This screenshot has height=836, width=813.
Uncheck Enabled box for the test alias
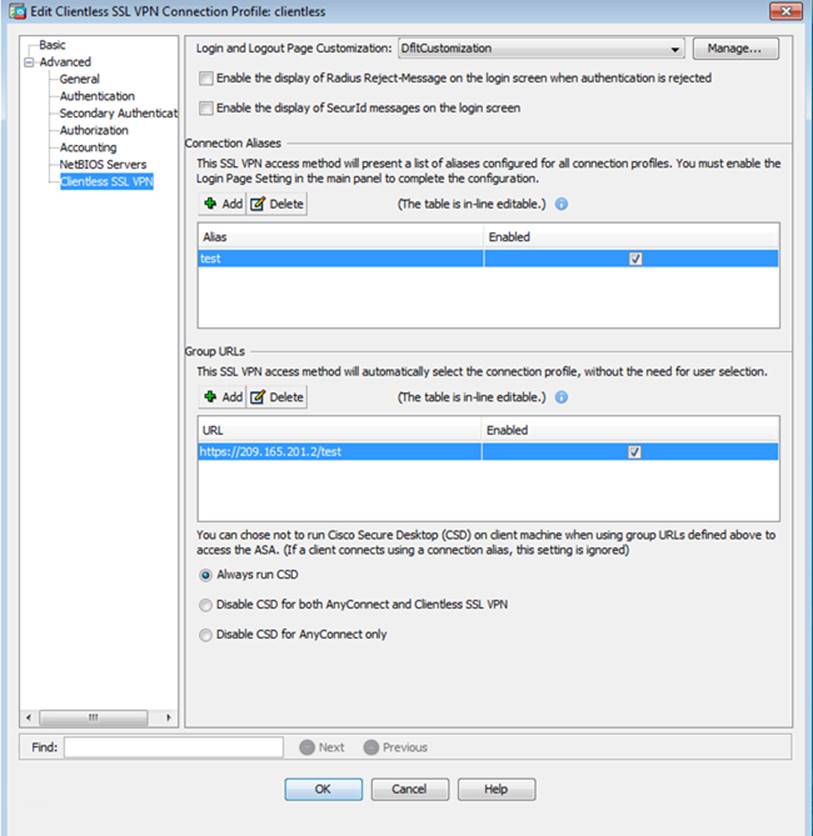[635, 258]
